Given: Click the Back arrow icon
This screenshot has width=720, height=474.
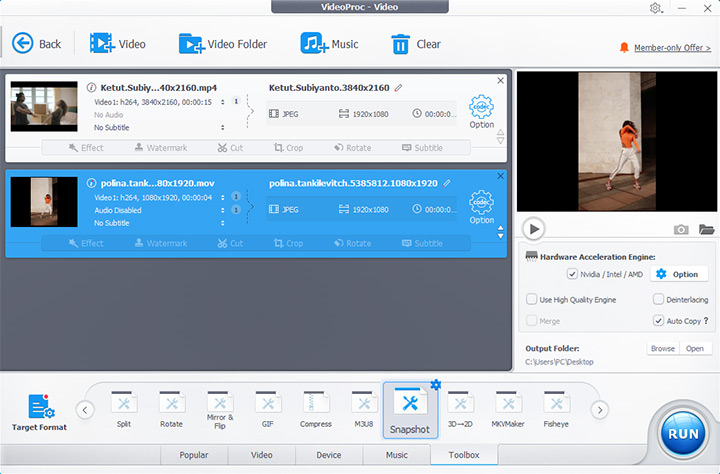Looking at the screenshot, I should tap(22, 43).
